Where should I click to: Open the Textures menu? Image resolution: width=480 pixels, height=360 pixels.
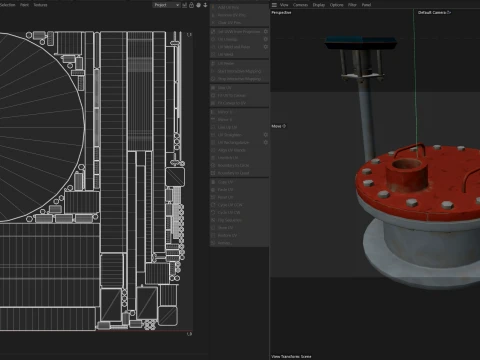coord(40,5)
